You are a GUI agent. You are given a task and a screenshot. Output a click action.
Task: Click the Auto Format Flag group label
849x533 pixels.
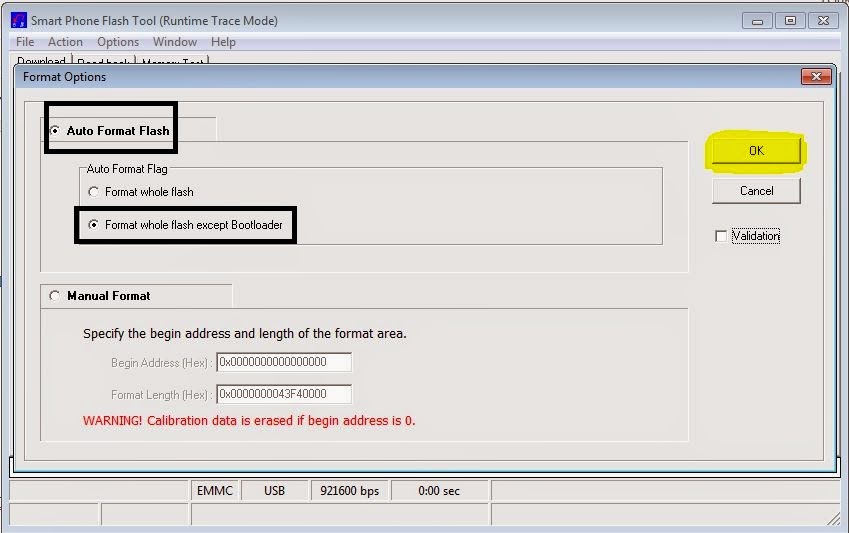click(x=127, y=168)
